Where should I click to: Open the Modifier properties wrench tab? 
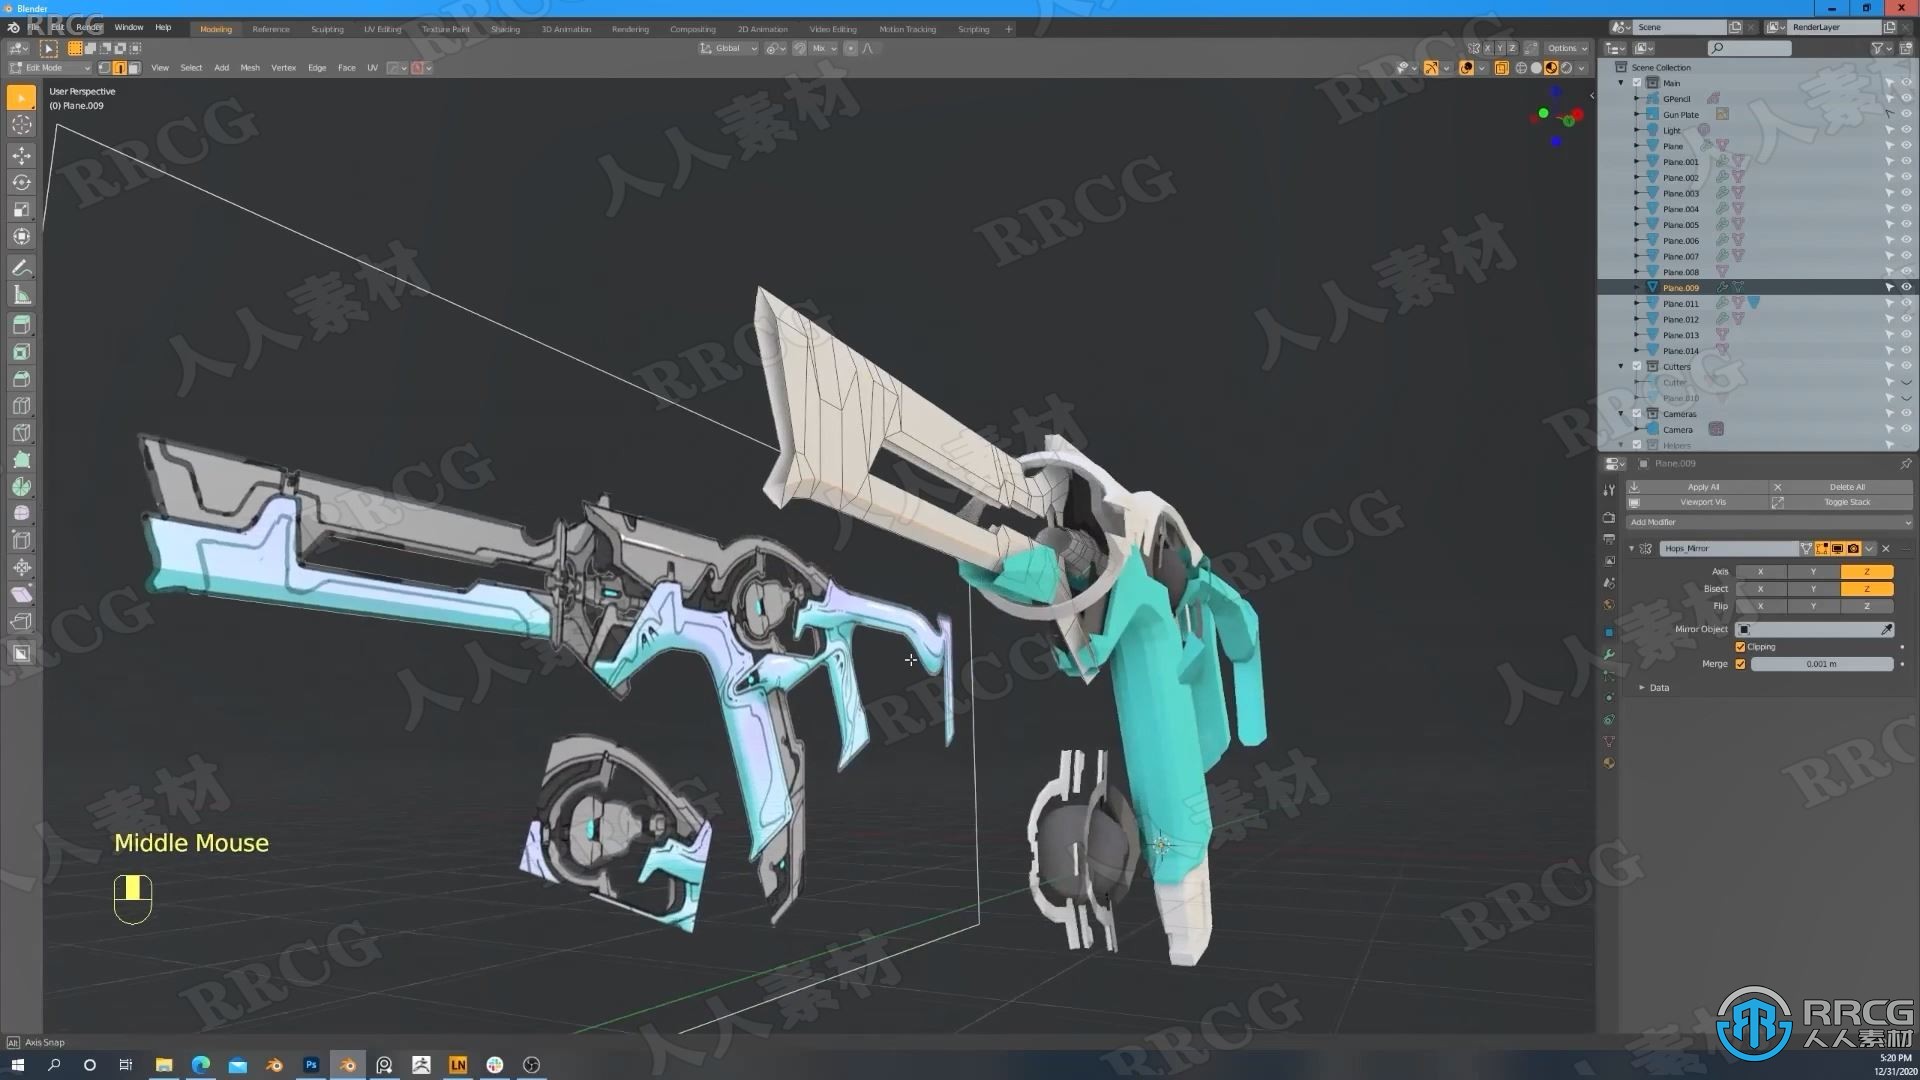1609,654
